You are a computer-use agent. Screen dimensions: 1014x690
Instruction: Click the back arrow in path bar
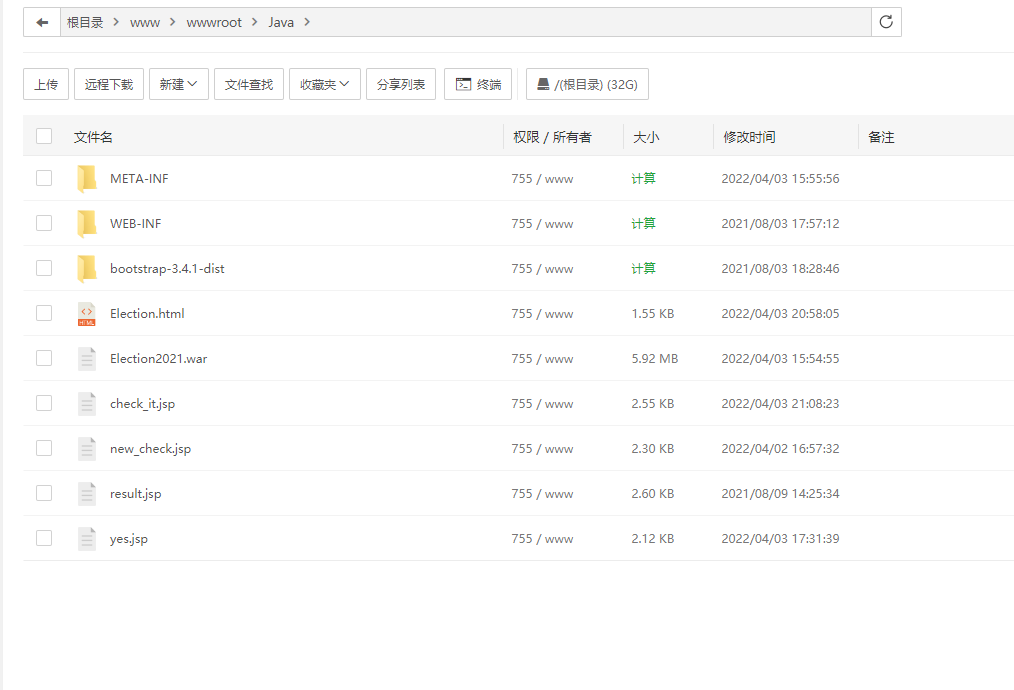pos(42,23)
